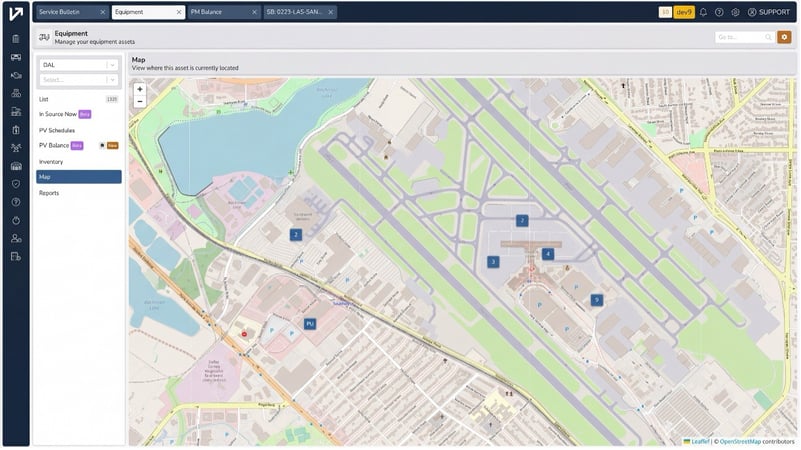Open the Select... dropdown
Viewport: 801px width, 450px height.
pos(79,80)
